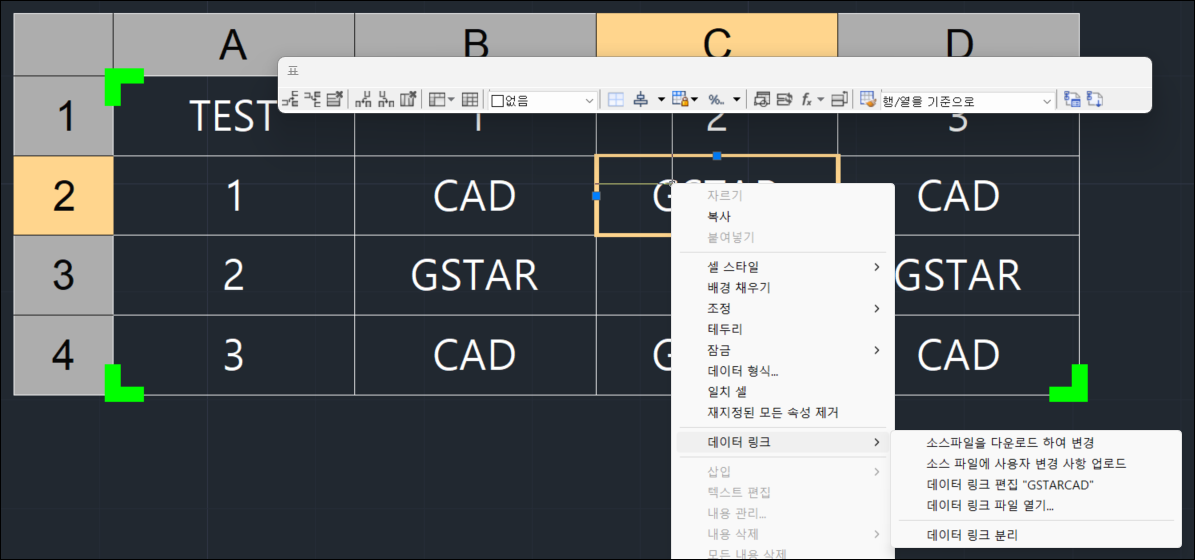Open the 조정 submenu
The image size is (1195, 560).
click(x=782, y=309)
